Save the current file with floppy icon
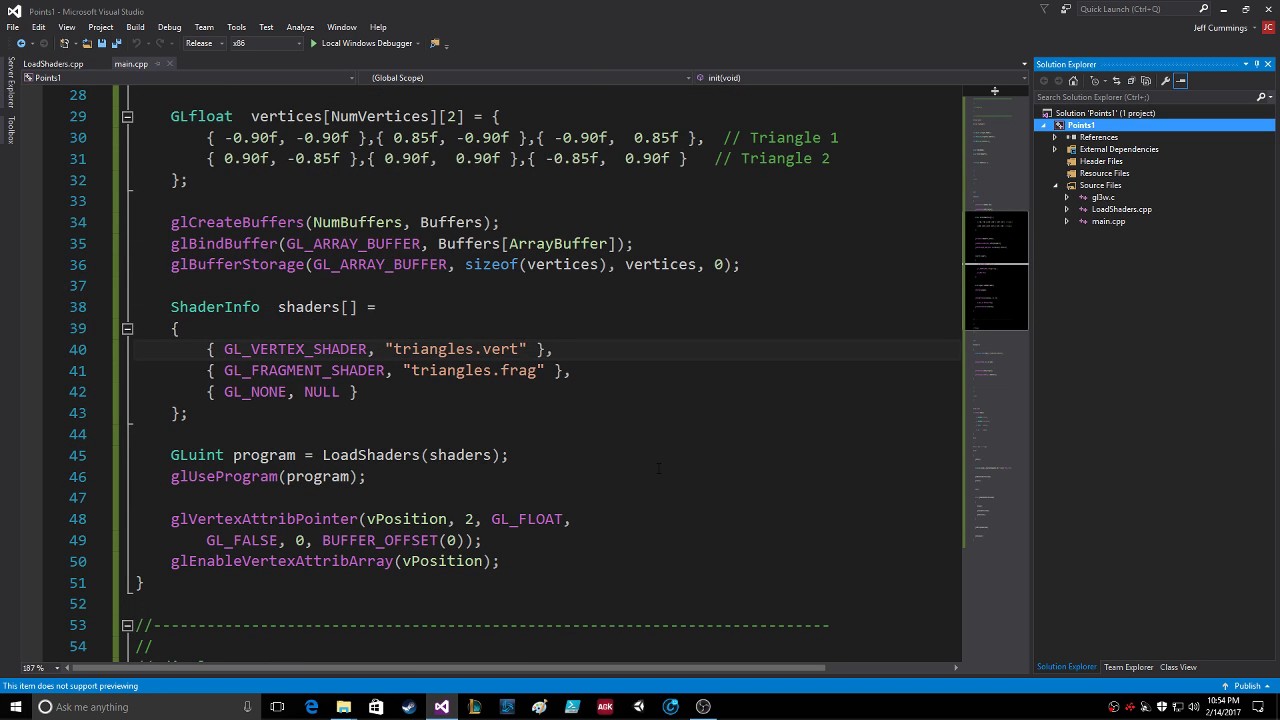Viewport: 1280px width, 720px height. pos(102,43)
